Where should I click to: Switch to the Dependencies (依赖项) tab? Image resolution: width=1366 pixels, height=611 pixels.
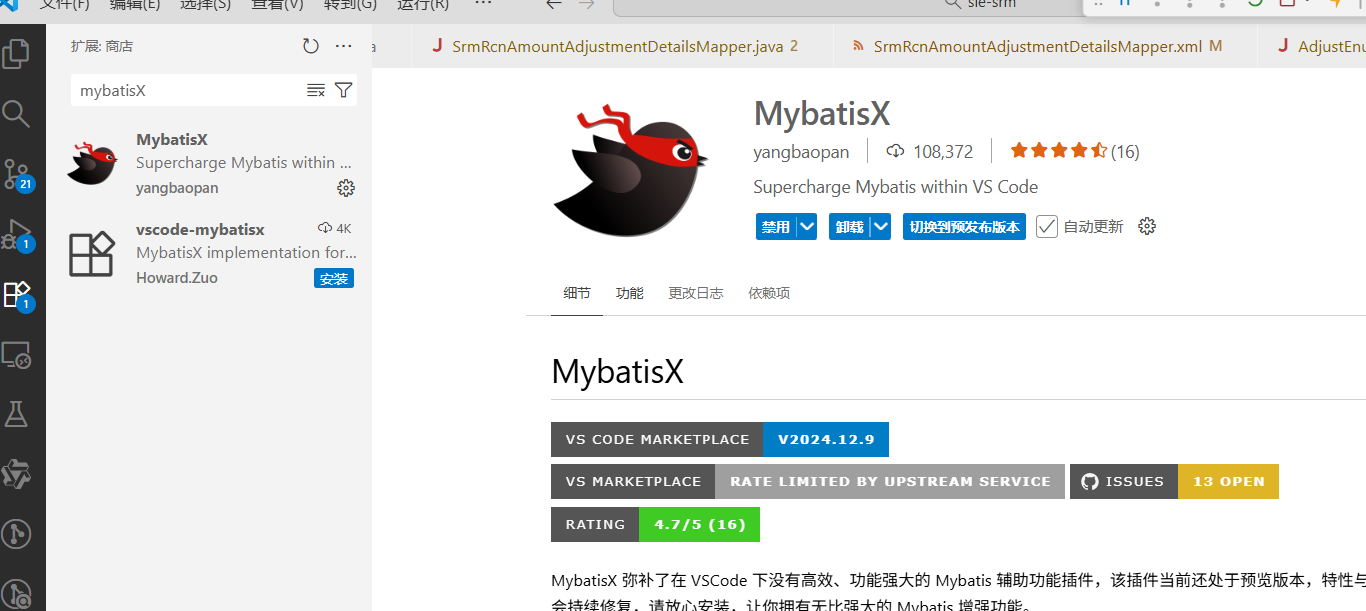(769, 293)
